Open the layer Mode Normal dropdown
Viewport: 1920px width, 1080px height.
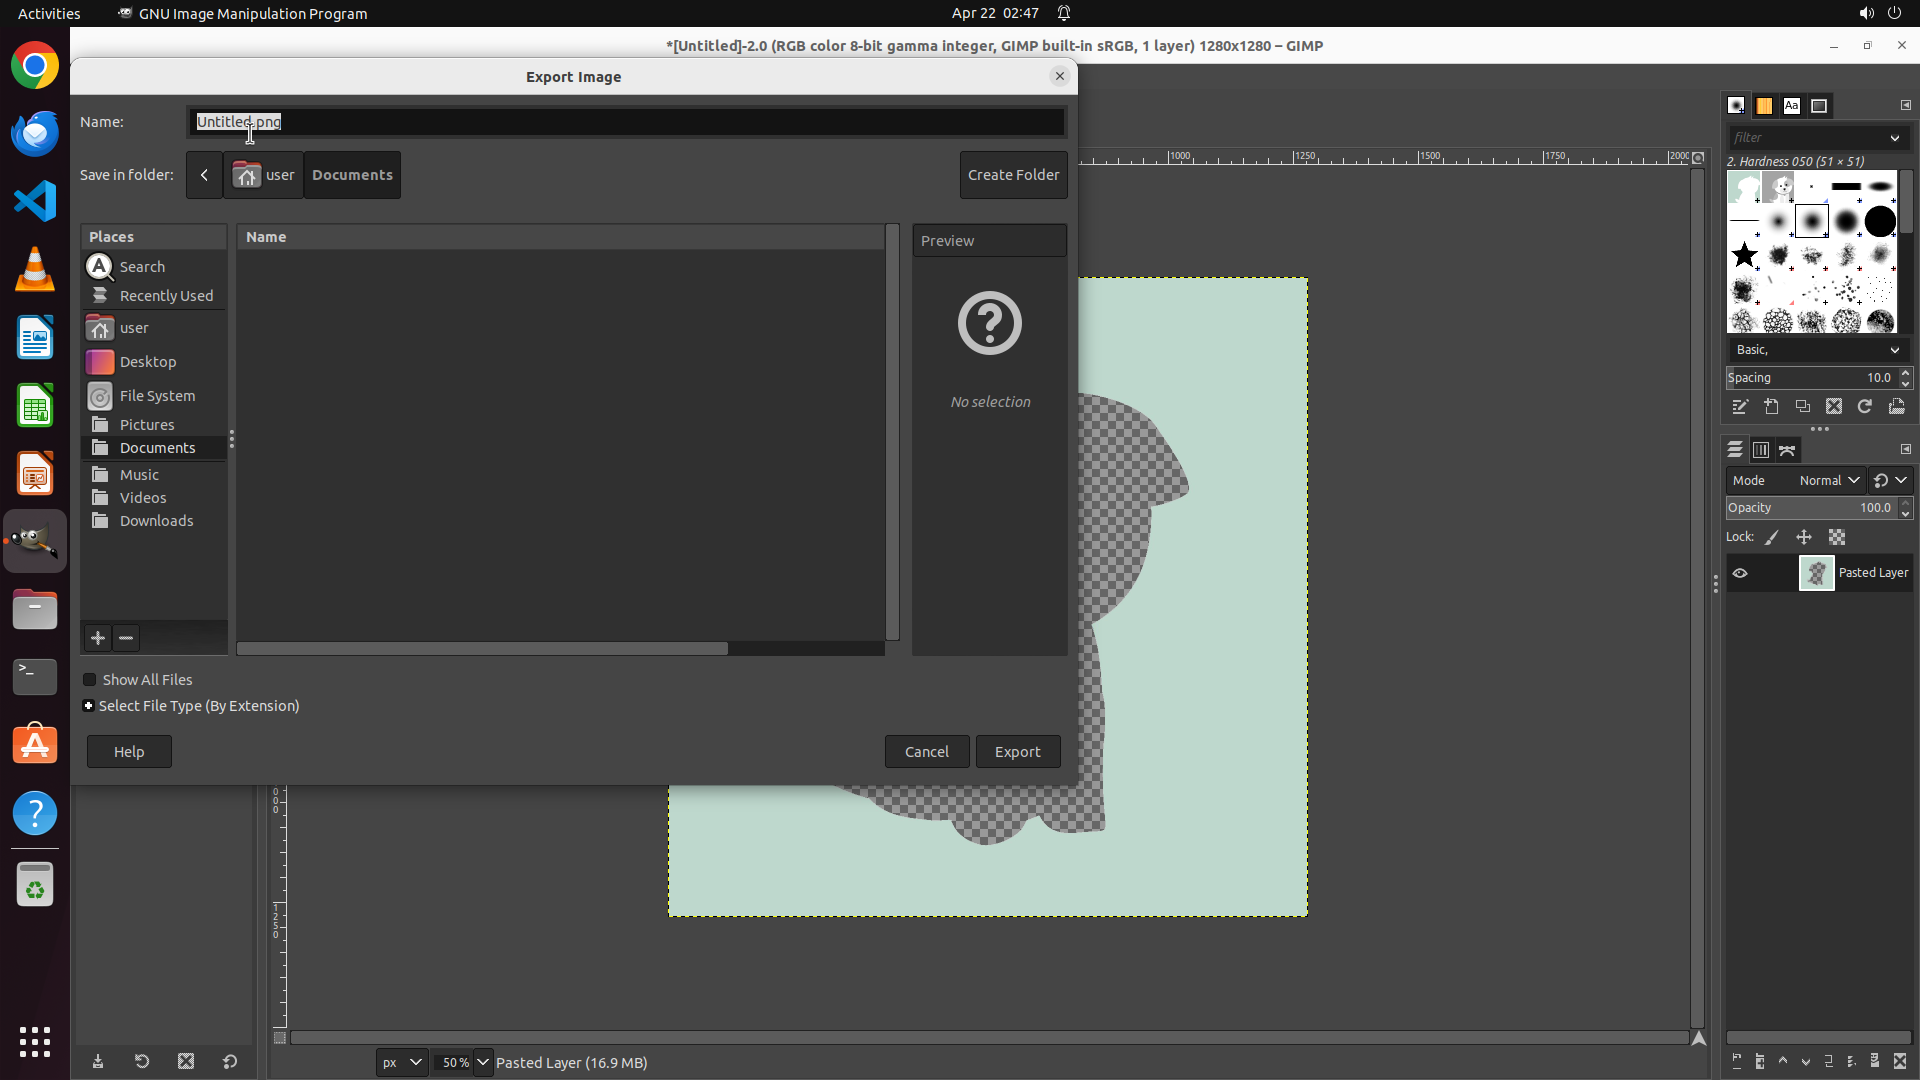click(1829, 481)
